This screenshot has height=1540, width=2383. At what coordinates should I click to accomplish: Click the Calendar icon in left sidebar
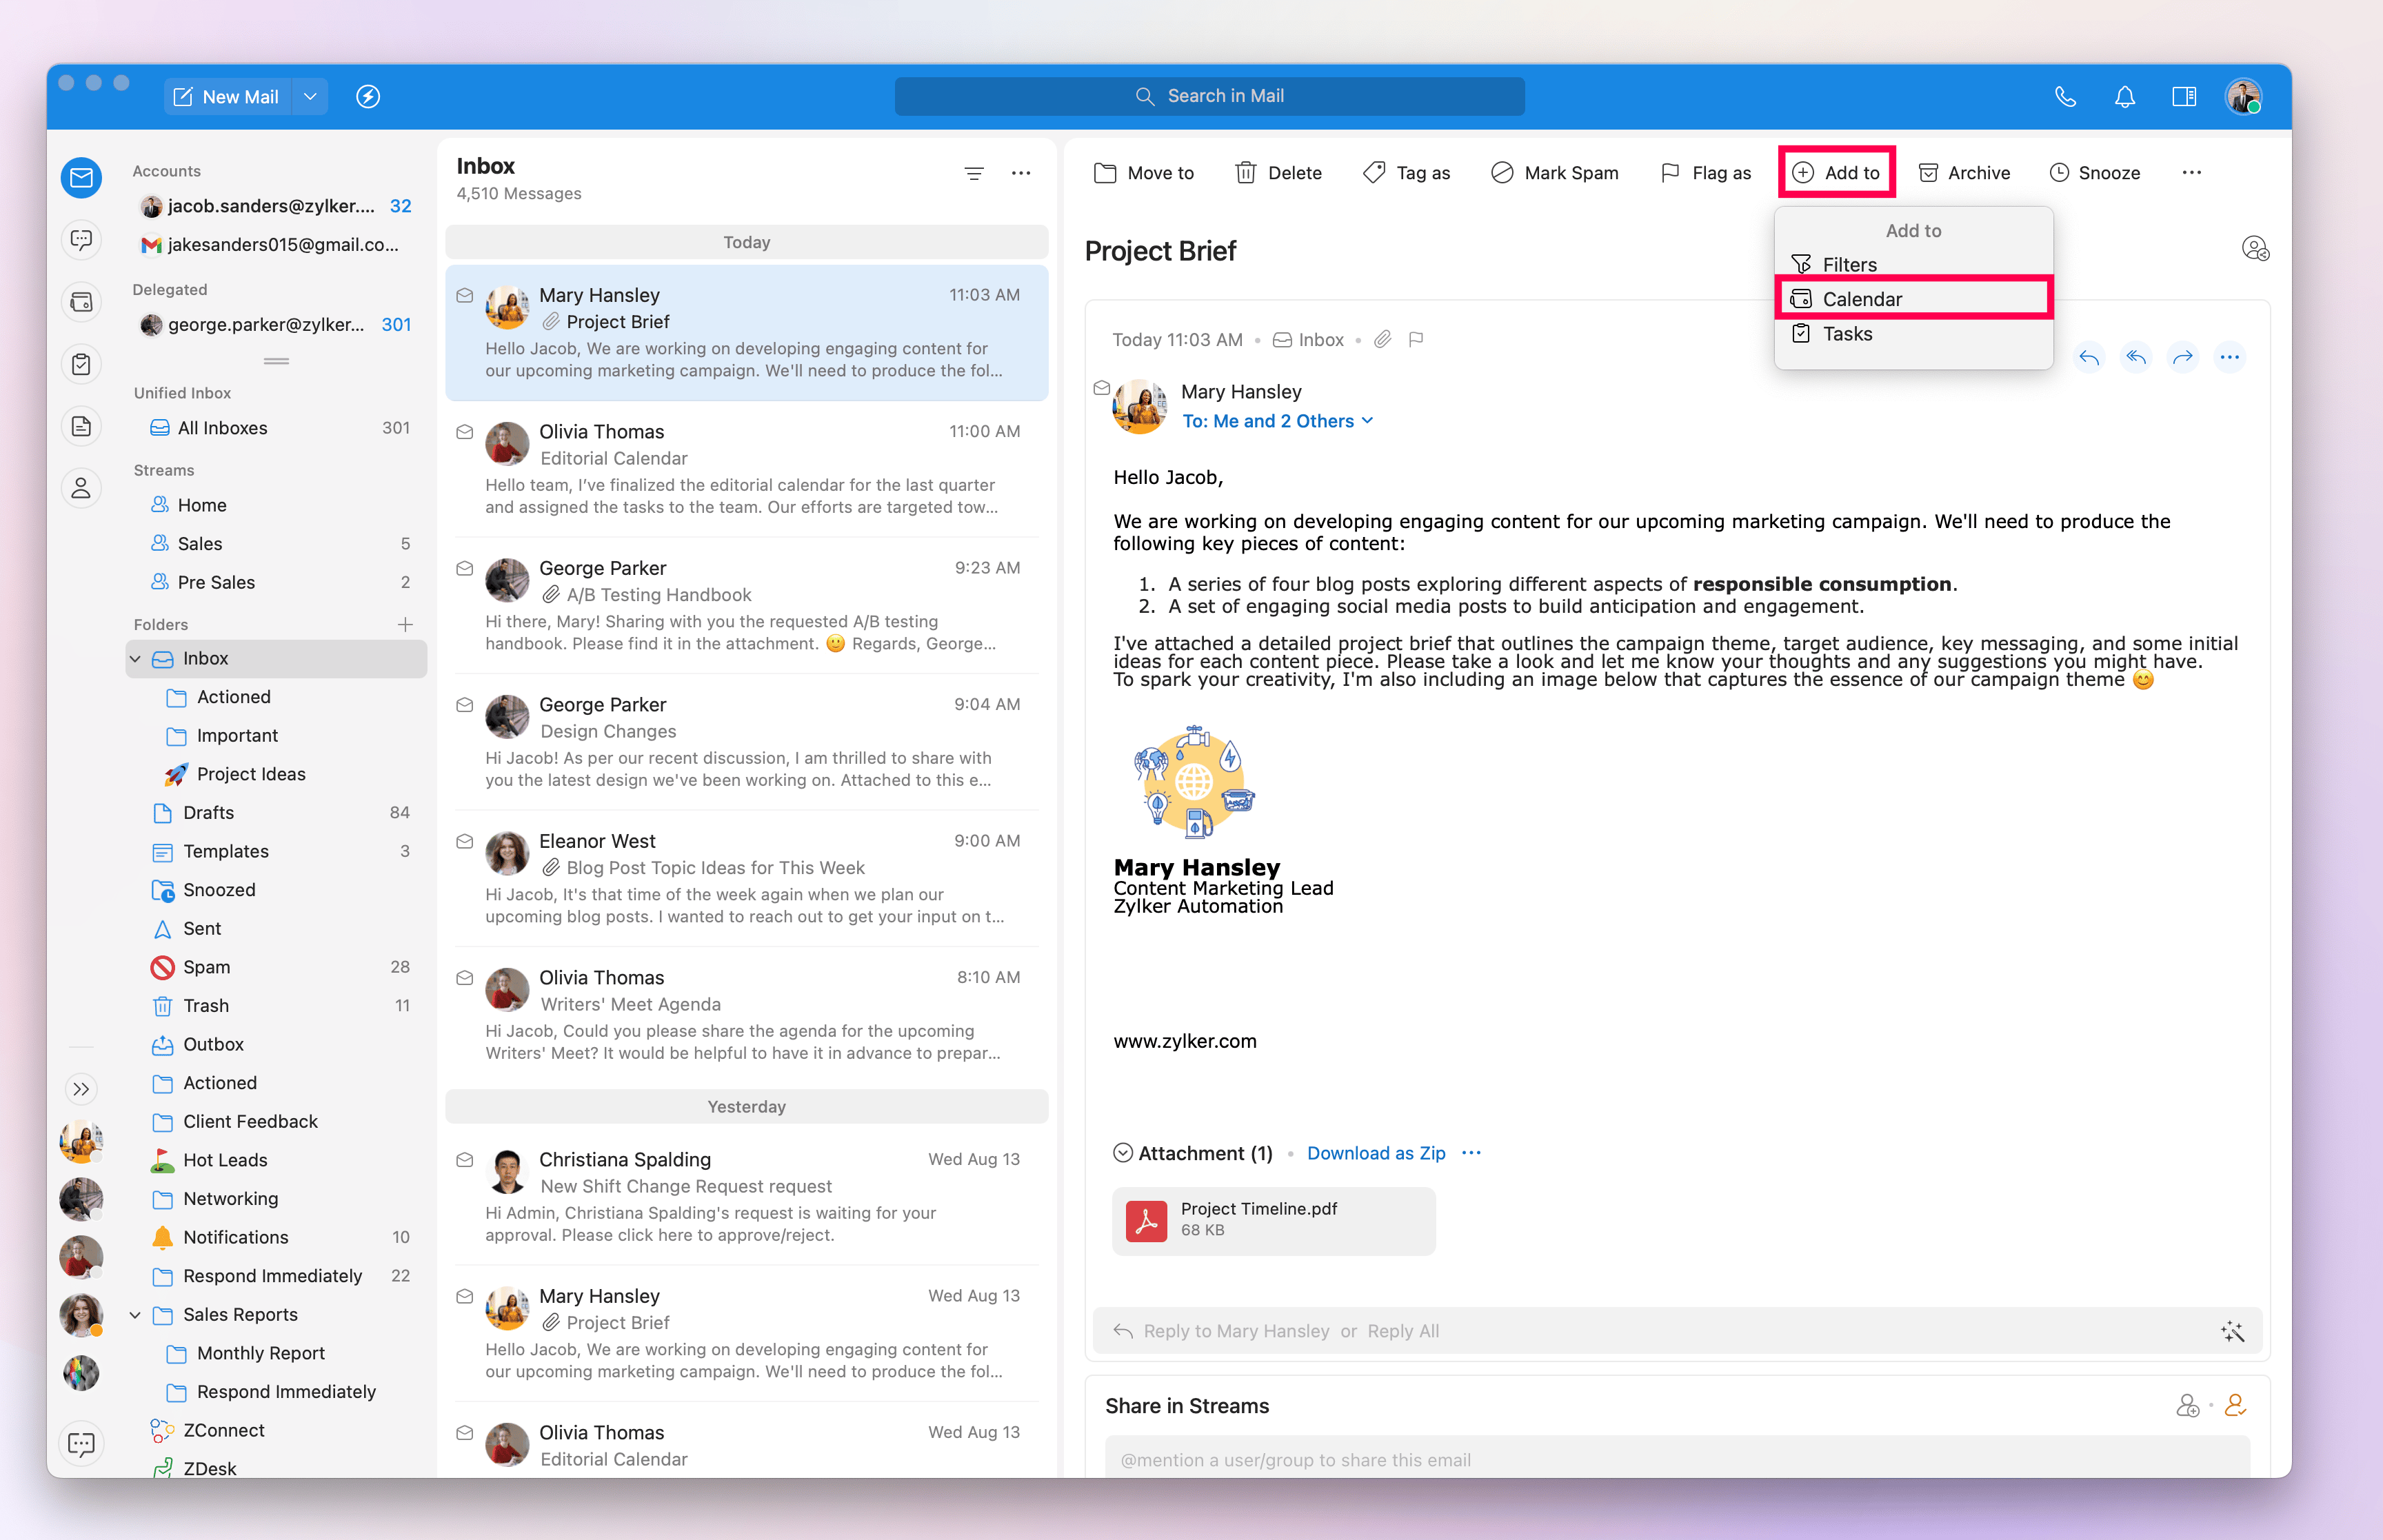point(82,302)
